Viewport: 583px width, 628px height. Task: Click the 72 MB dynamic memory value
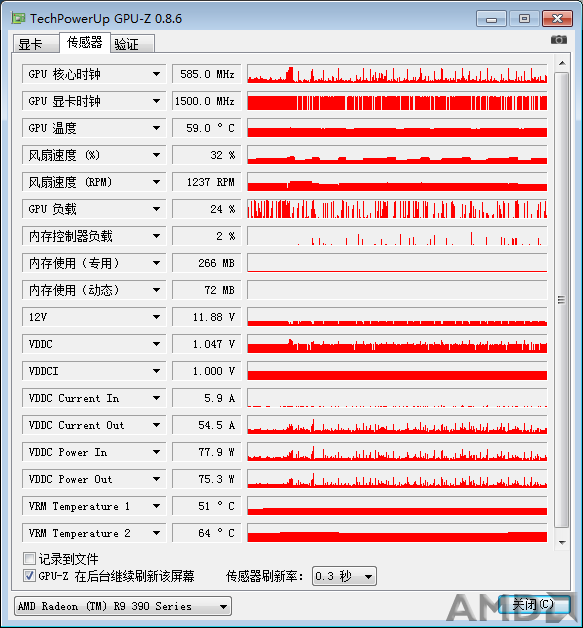tap(207, 290)
